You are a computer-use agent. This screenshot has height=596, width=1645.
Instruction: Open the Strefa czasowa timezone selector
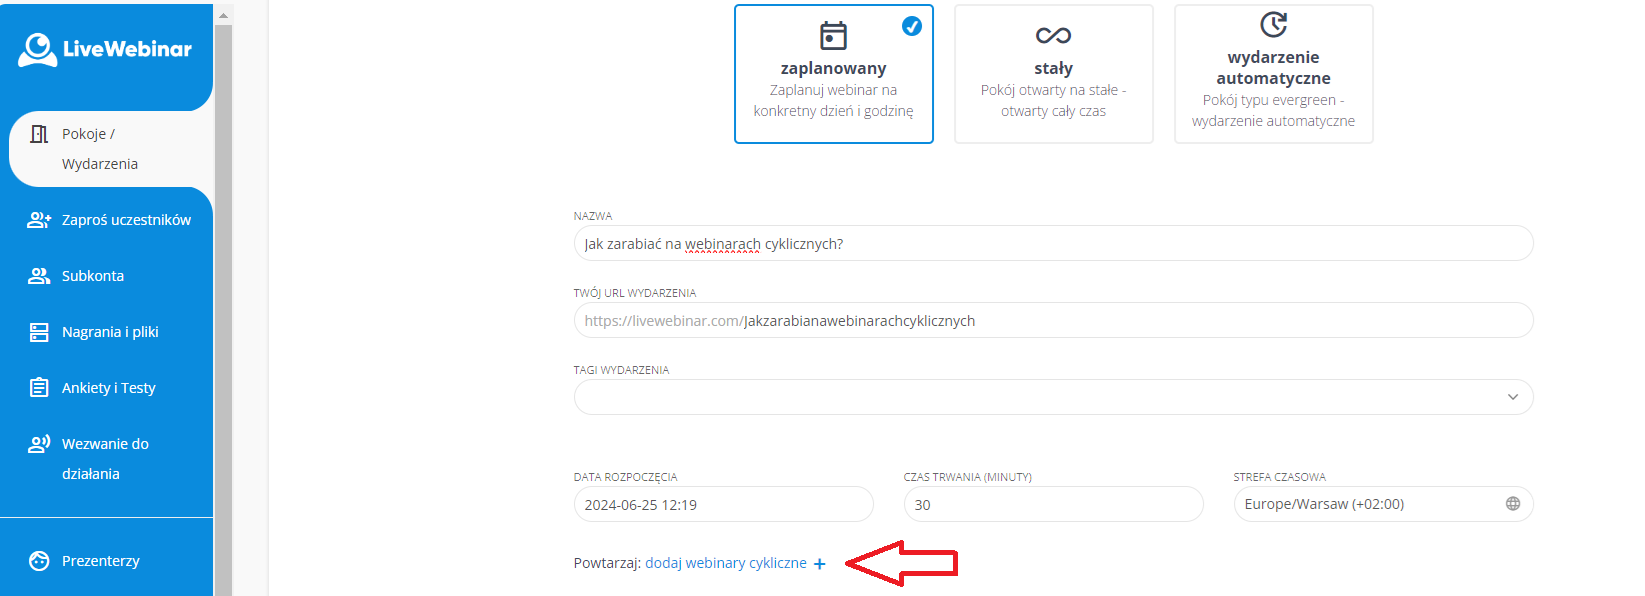[x=1370, y=504]
